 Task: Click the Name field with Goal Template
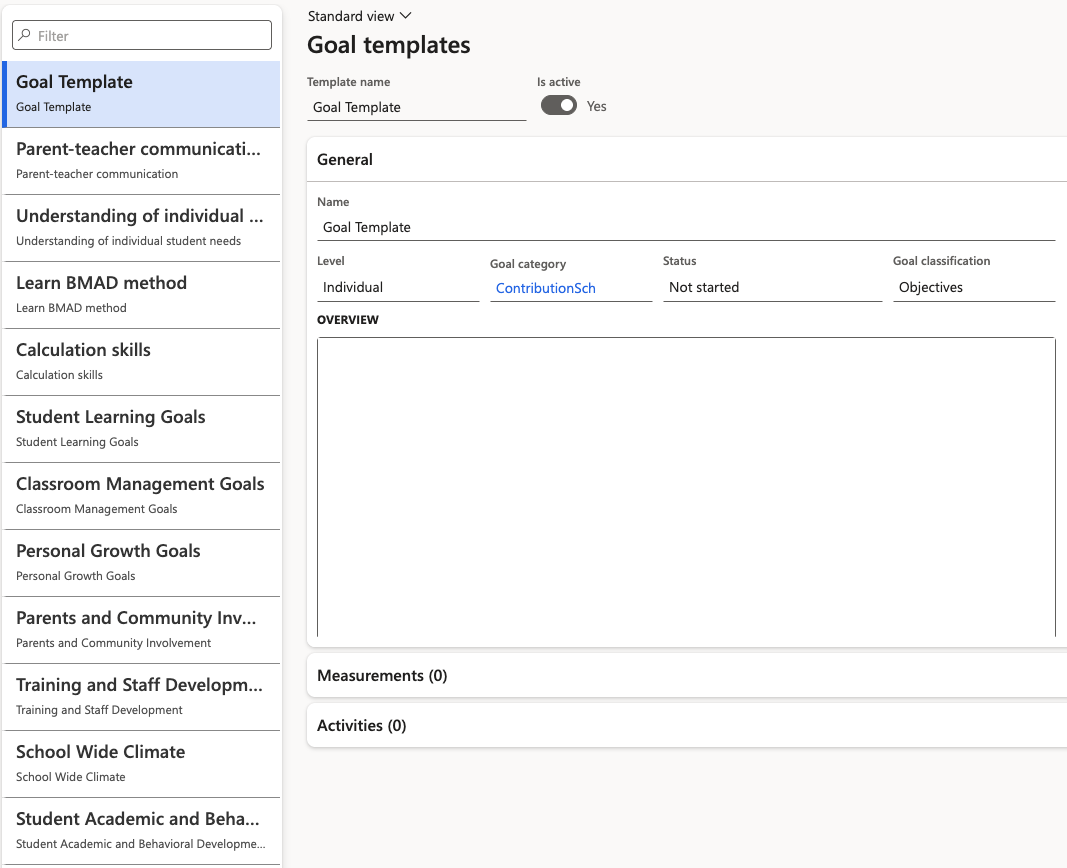pyautogui.click(x=686, y=227)
